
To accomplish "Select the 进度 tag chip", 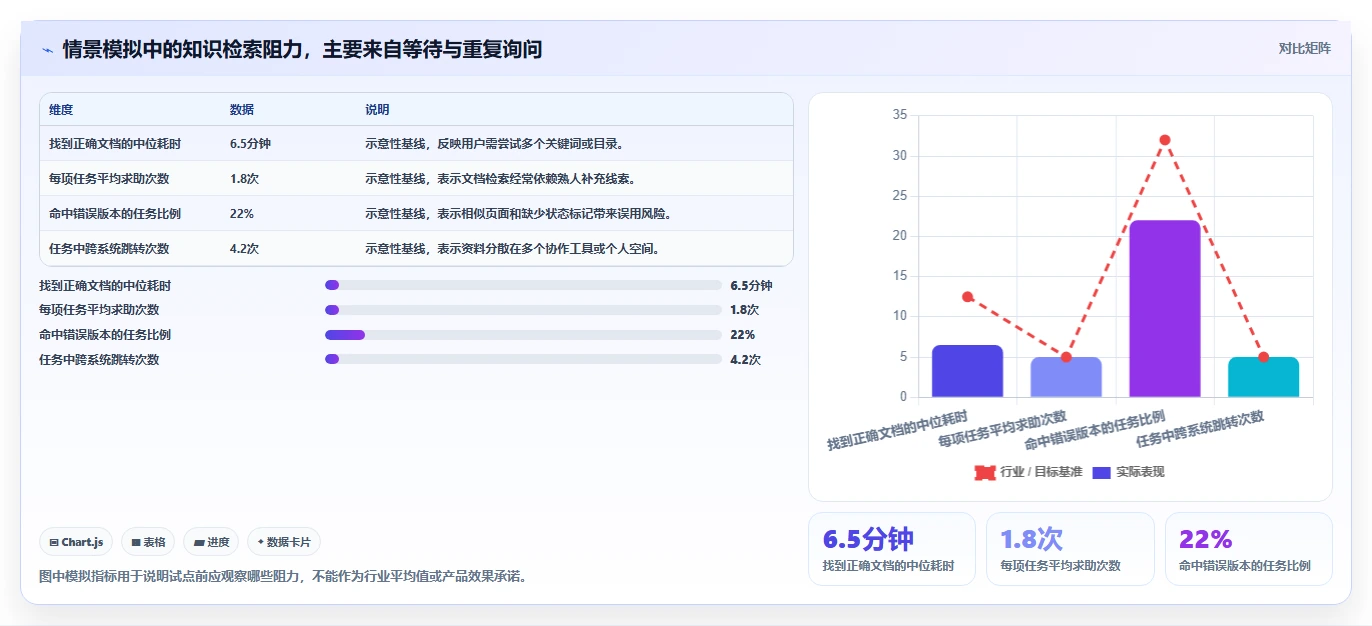I will click(211, 542).
